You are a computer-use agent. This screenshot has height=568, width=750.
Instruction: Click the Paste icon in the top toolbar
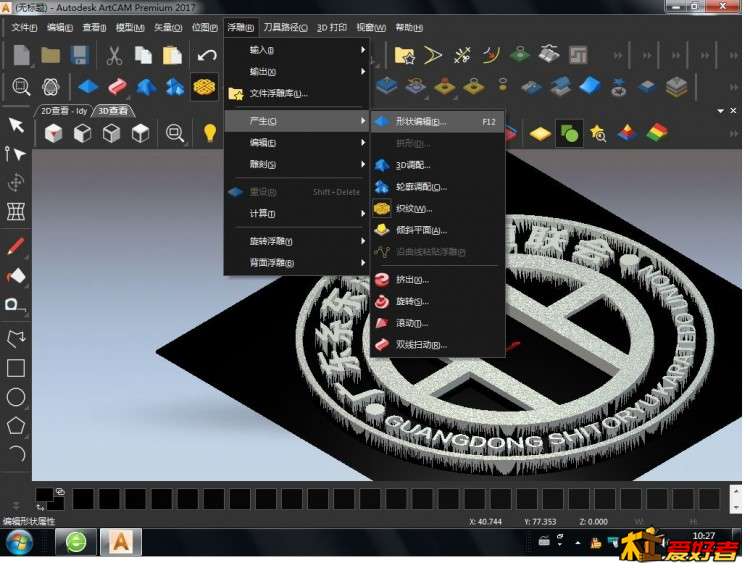[172, 55]
